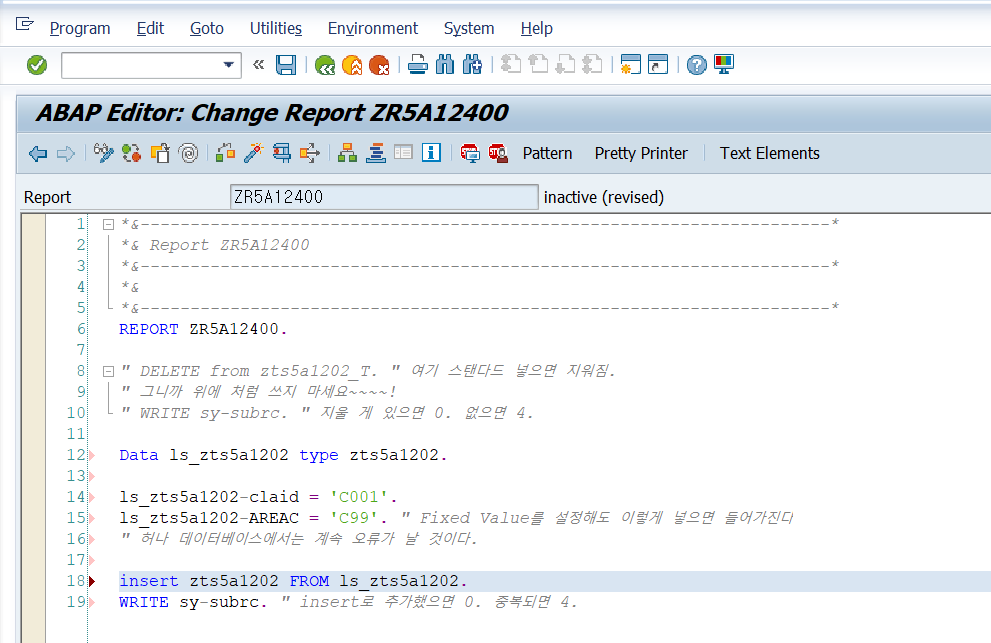
Task: Click the green Back icon in standard toolbar
Action: (325, 64)
